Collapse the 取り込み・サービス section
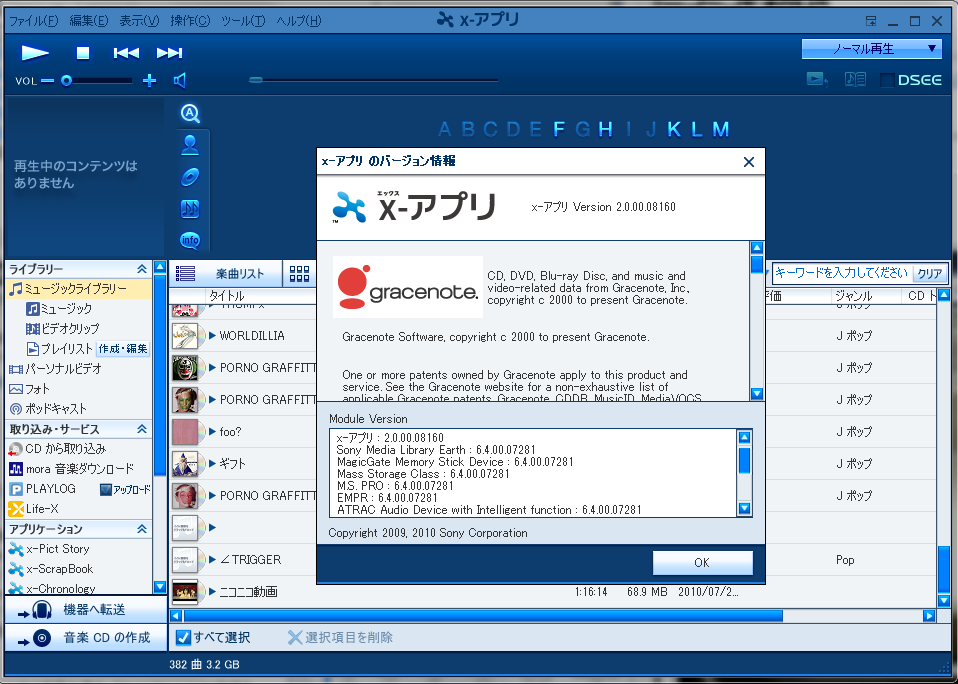This screenshot has width=958, height=684. coord(142,429)
